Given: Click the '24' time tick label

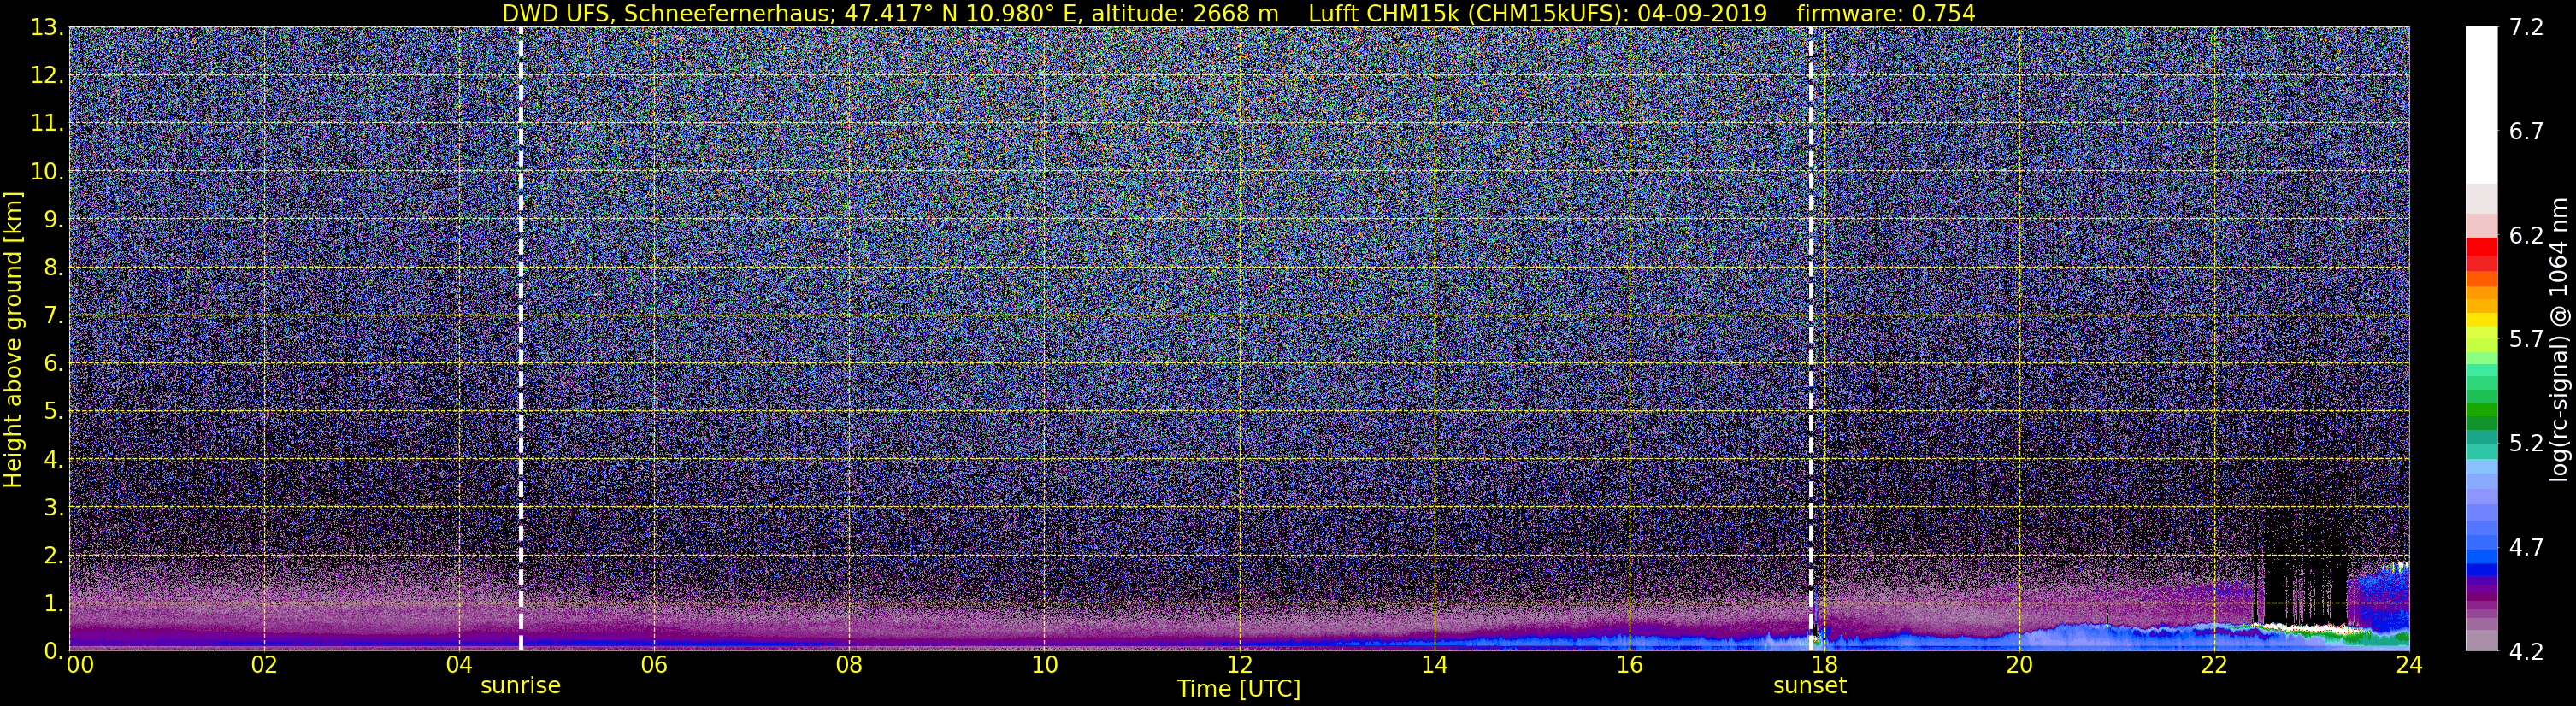Looking at the screenshot, I should (2409, 665).
